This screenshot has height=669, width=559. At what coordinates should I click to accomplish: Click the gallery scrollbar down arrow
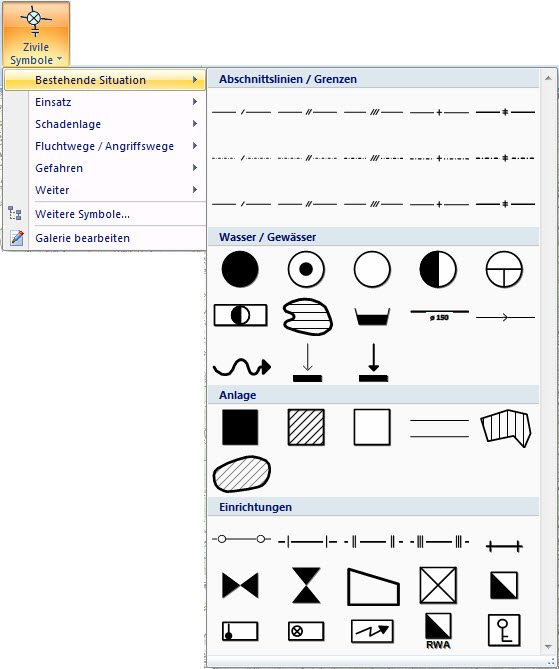[548, 647]
